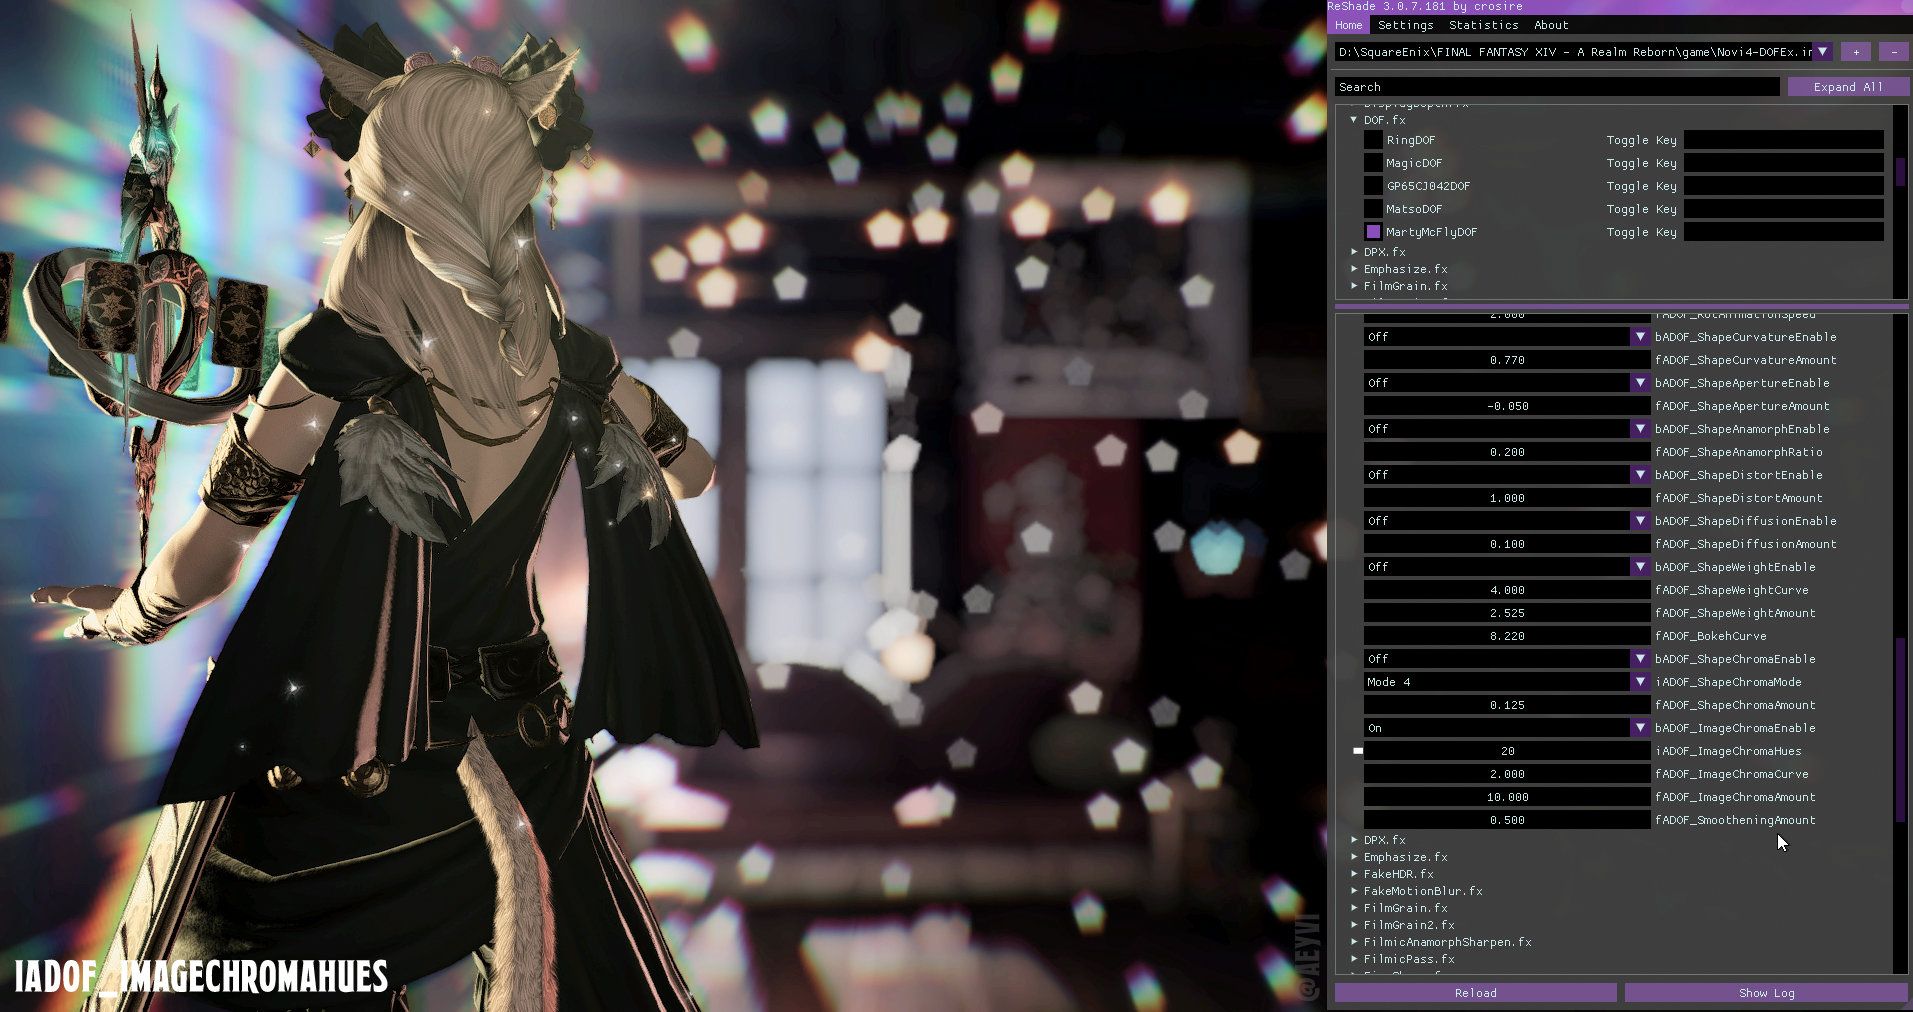Open the preset file path dropdown
The width and height of the screenshot is (1913, 1012).
point(1823,51)
